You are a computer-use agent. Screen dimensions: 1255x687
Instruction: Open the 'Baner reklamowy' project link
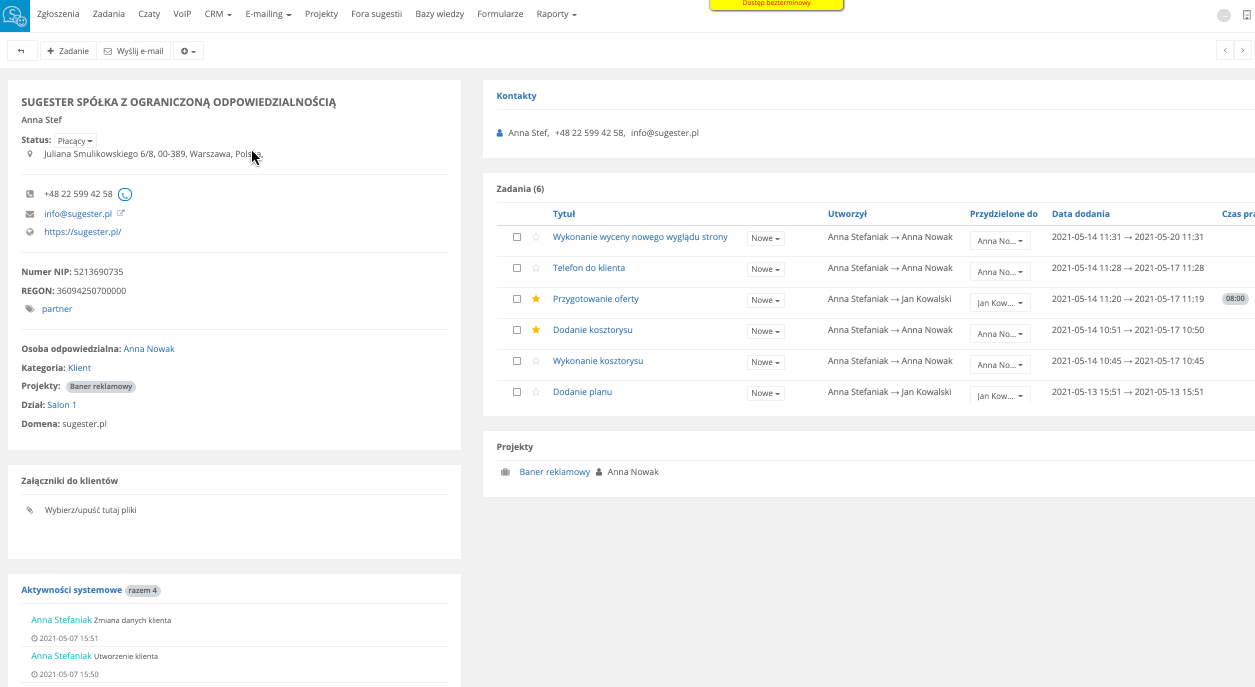click(554, 472)
